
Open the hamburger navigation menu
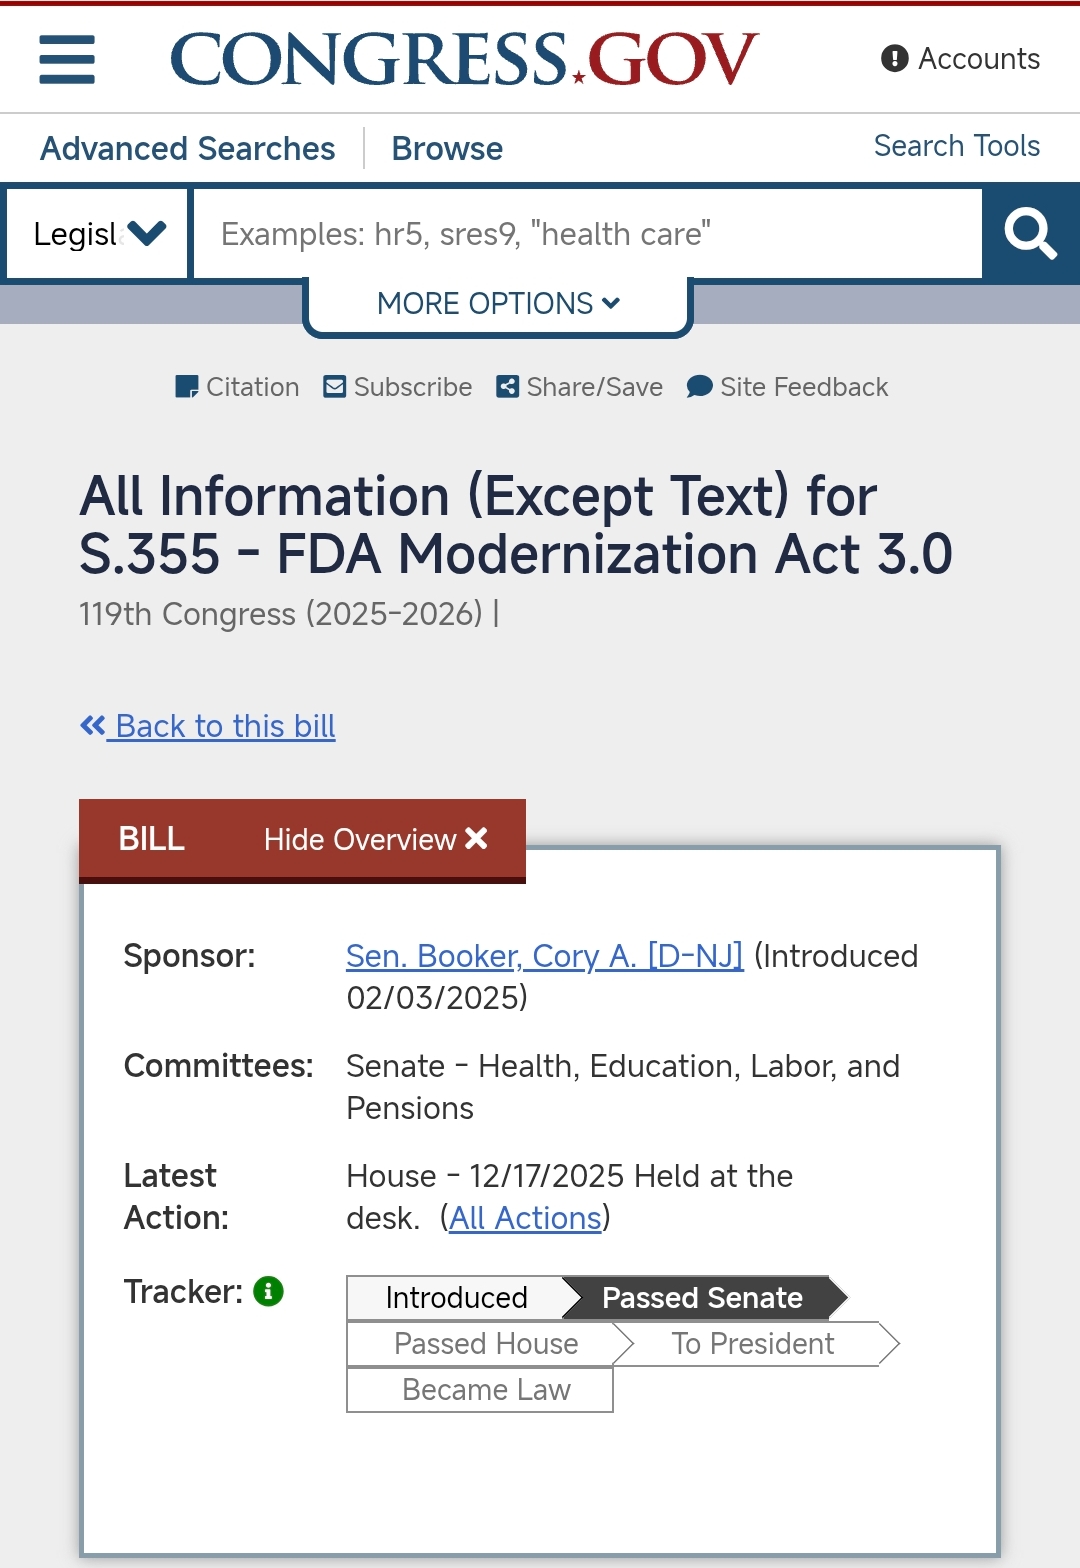[67, 59]
